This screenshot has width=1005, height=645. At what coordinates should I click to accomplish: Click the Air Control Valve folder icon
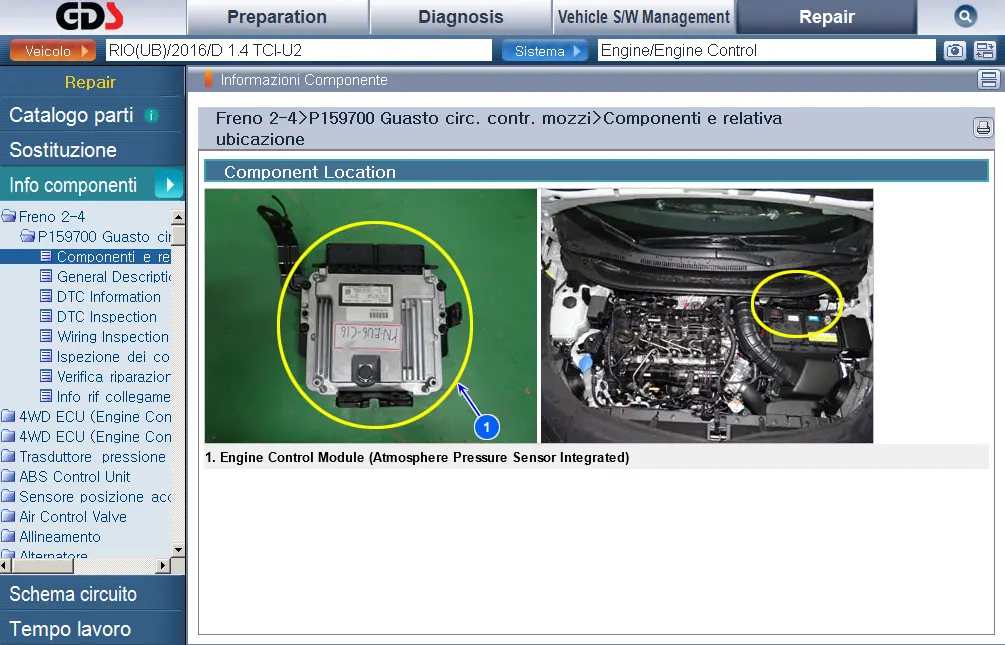point(8,516)
